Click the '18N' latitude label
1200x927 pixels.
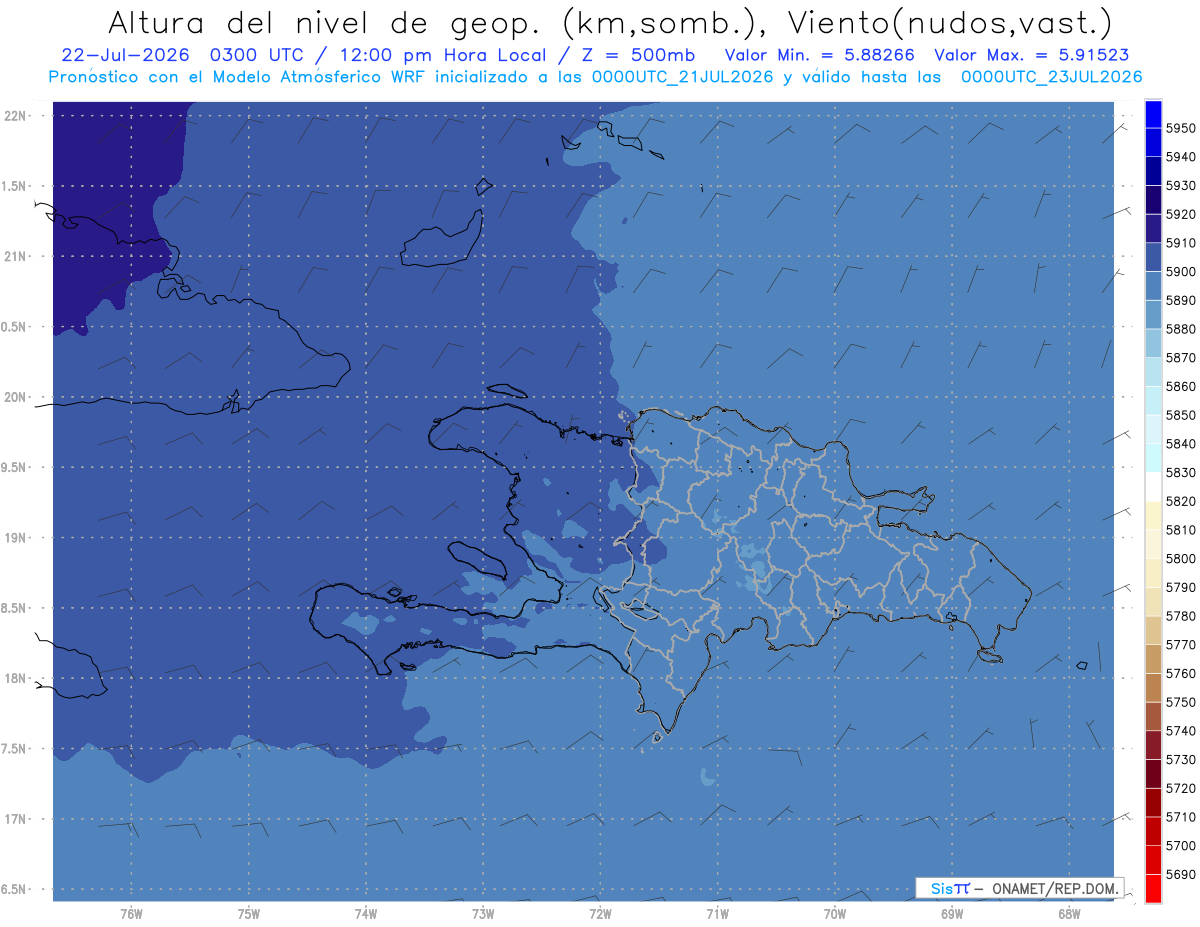point(16,678)
